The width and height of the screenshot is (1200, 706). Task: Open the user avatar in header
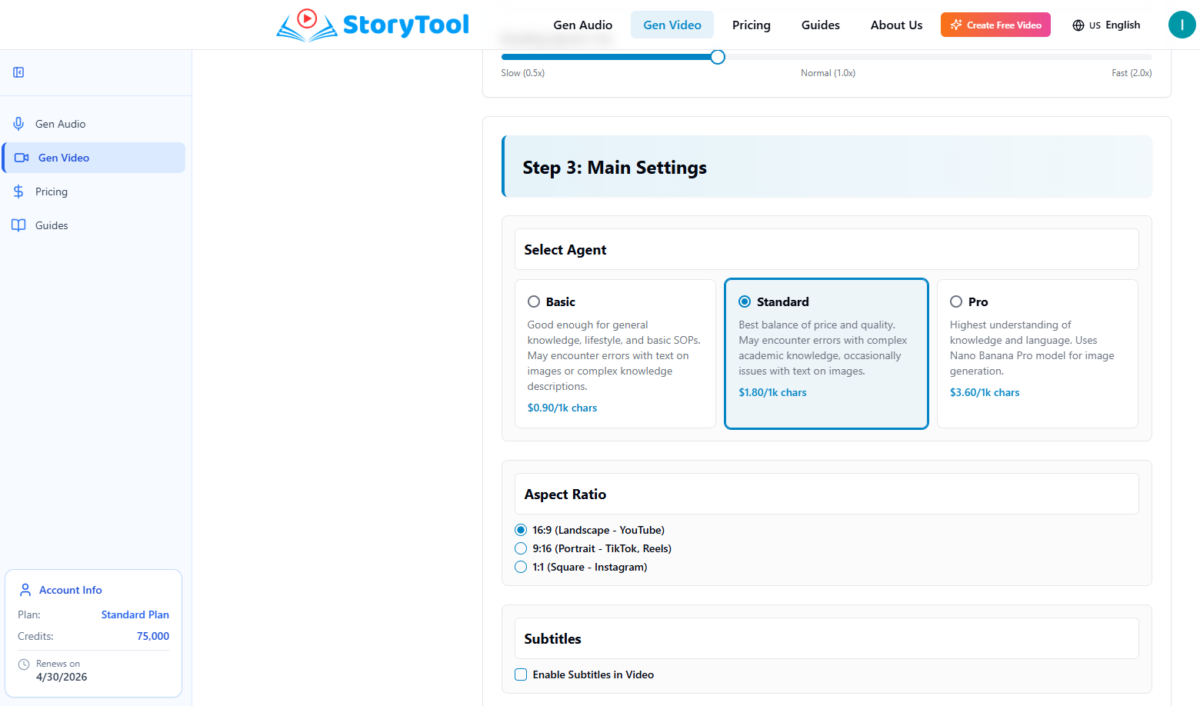pos(1181,25)
